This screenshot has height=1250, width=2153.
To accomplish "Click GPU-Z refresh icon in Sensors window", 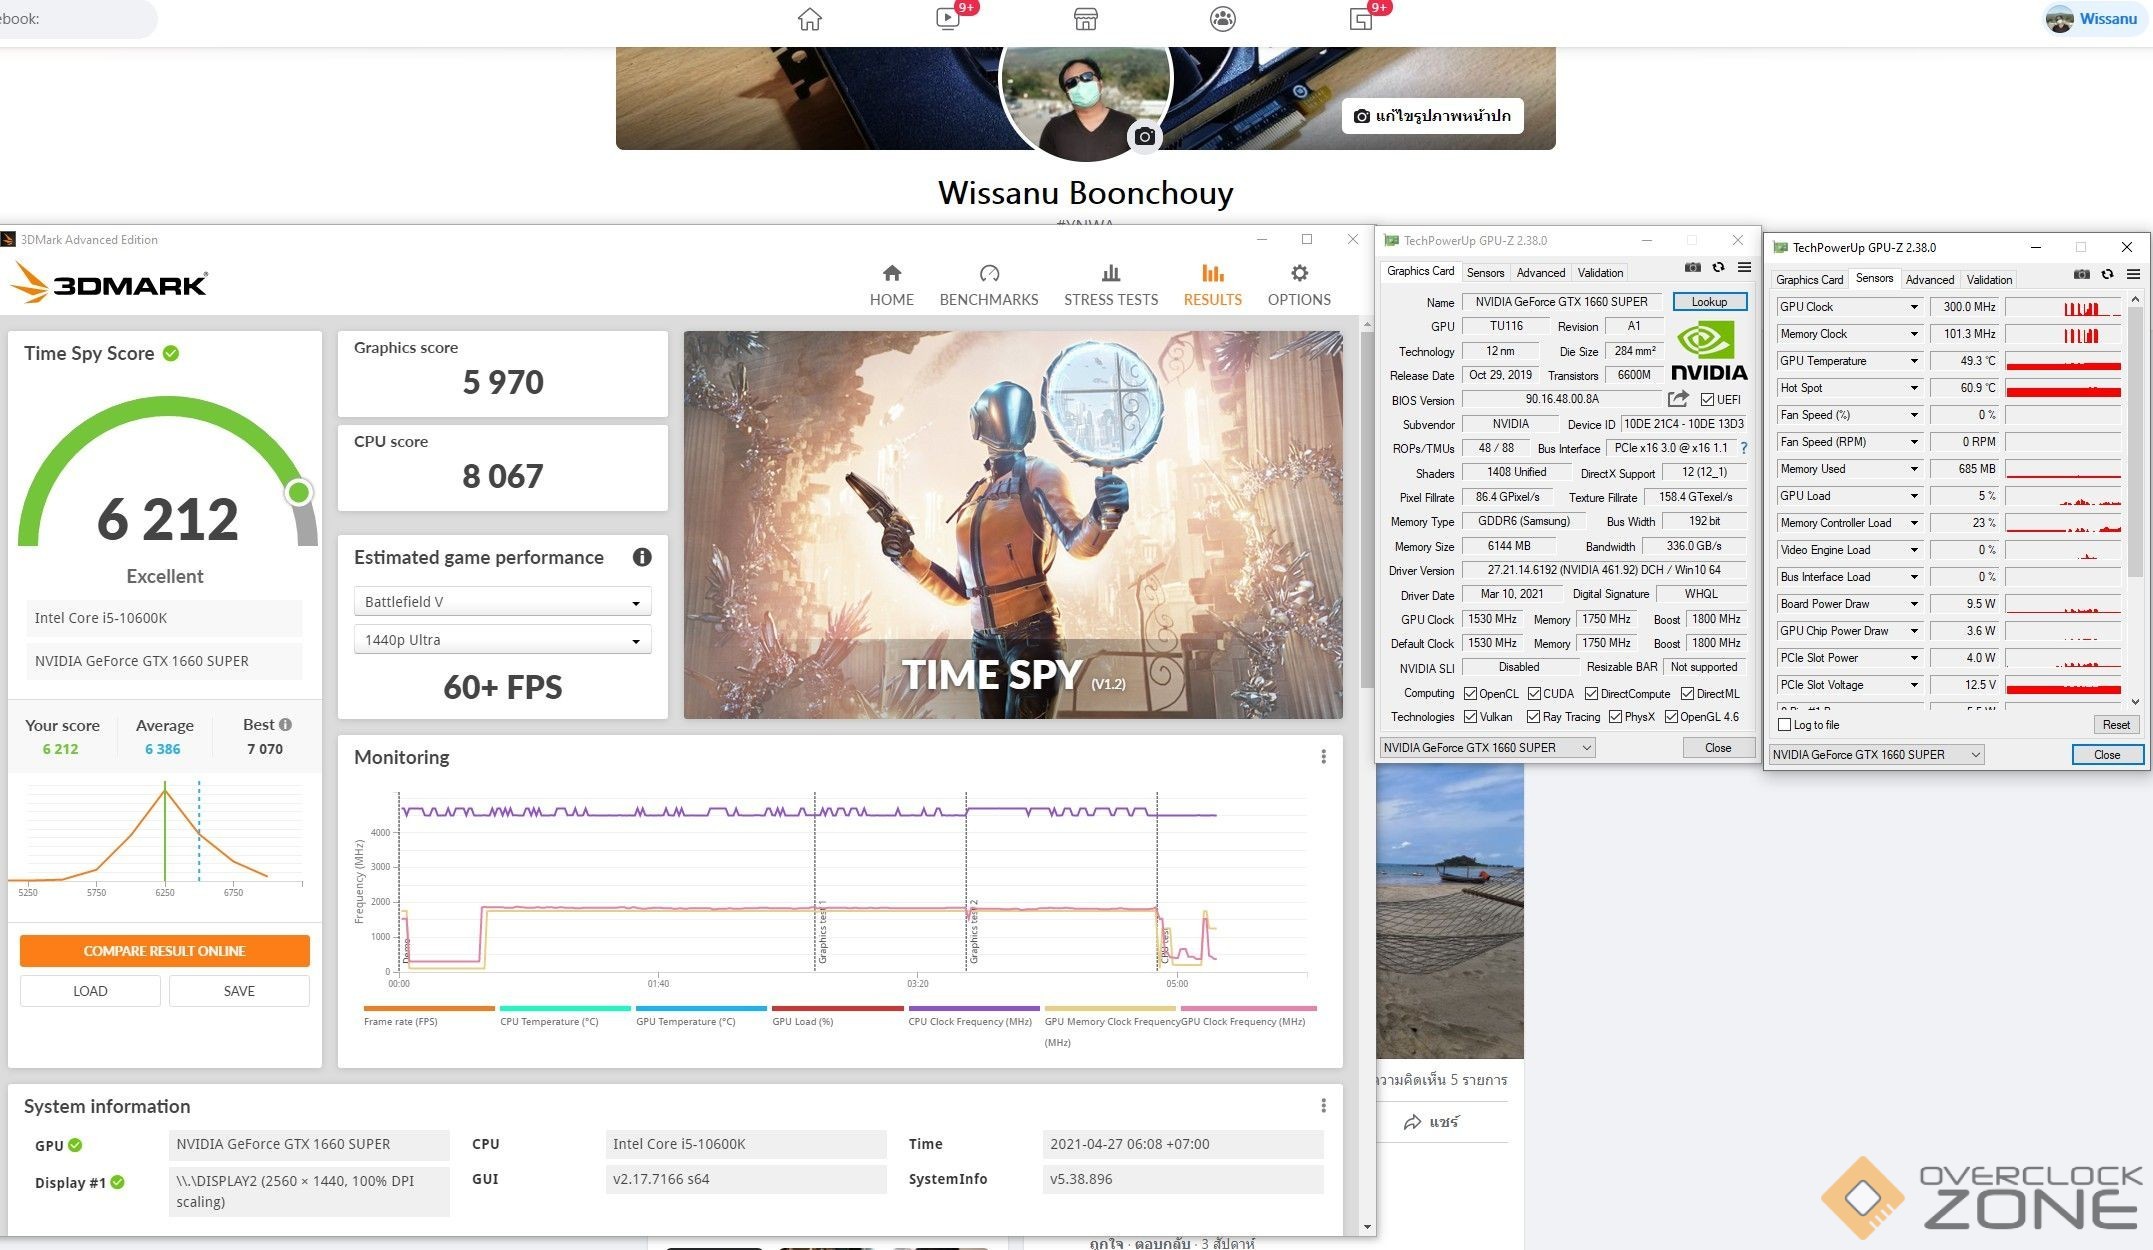I will [2107, 275].
